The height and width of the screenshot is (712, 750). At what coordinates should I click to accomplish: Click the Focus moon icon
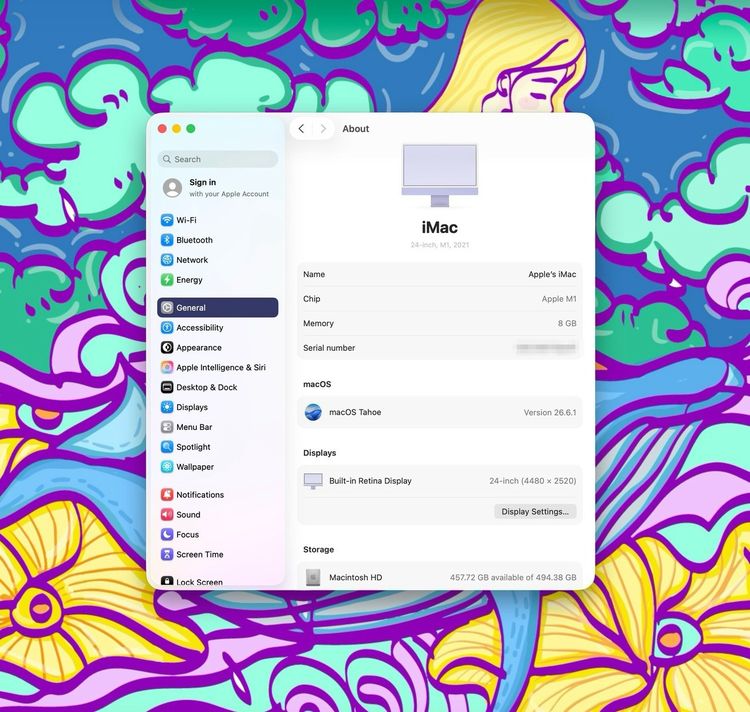pos(166,534)
